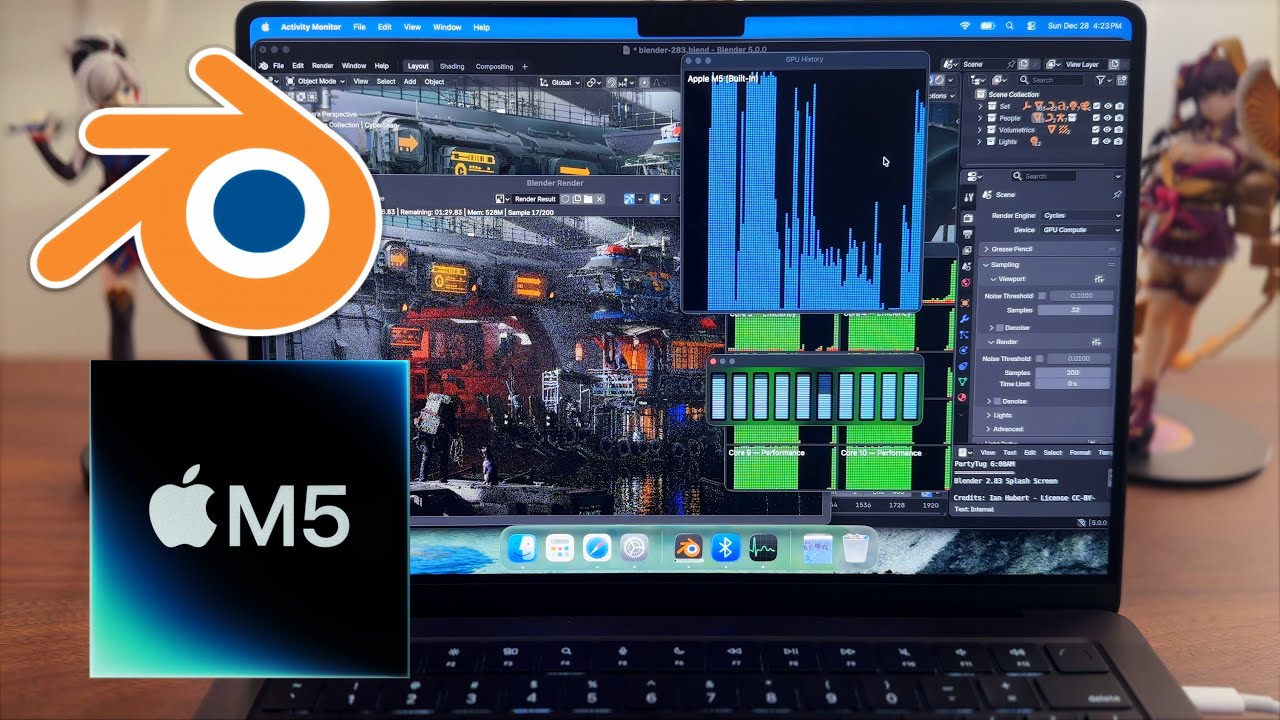Open the Object Constraints tab
Screen dimensions: 1280x720
(x=964, y=366)
